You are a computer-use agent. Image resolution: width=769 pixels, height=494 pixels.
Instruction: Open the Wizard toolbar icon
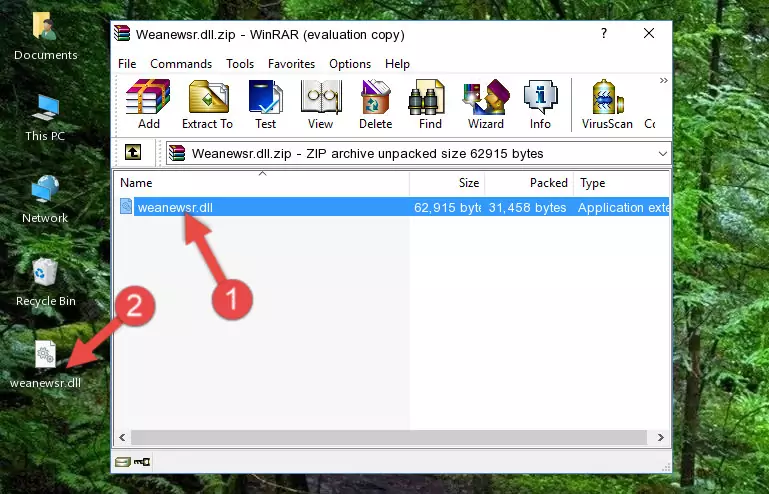[x=486, y=104]
